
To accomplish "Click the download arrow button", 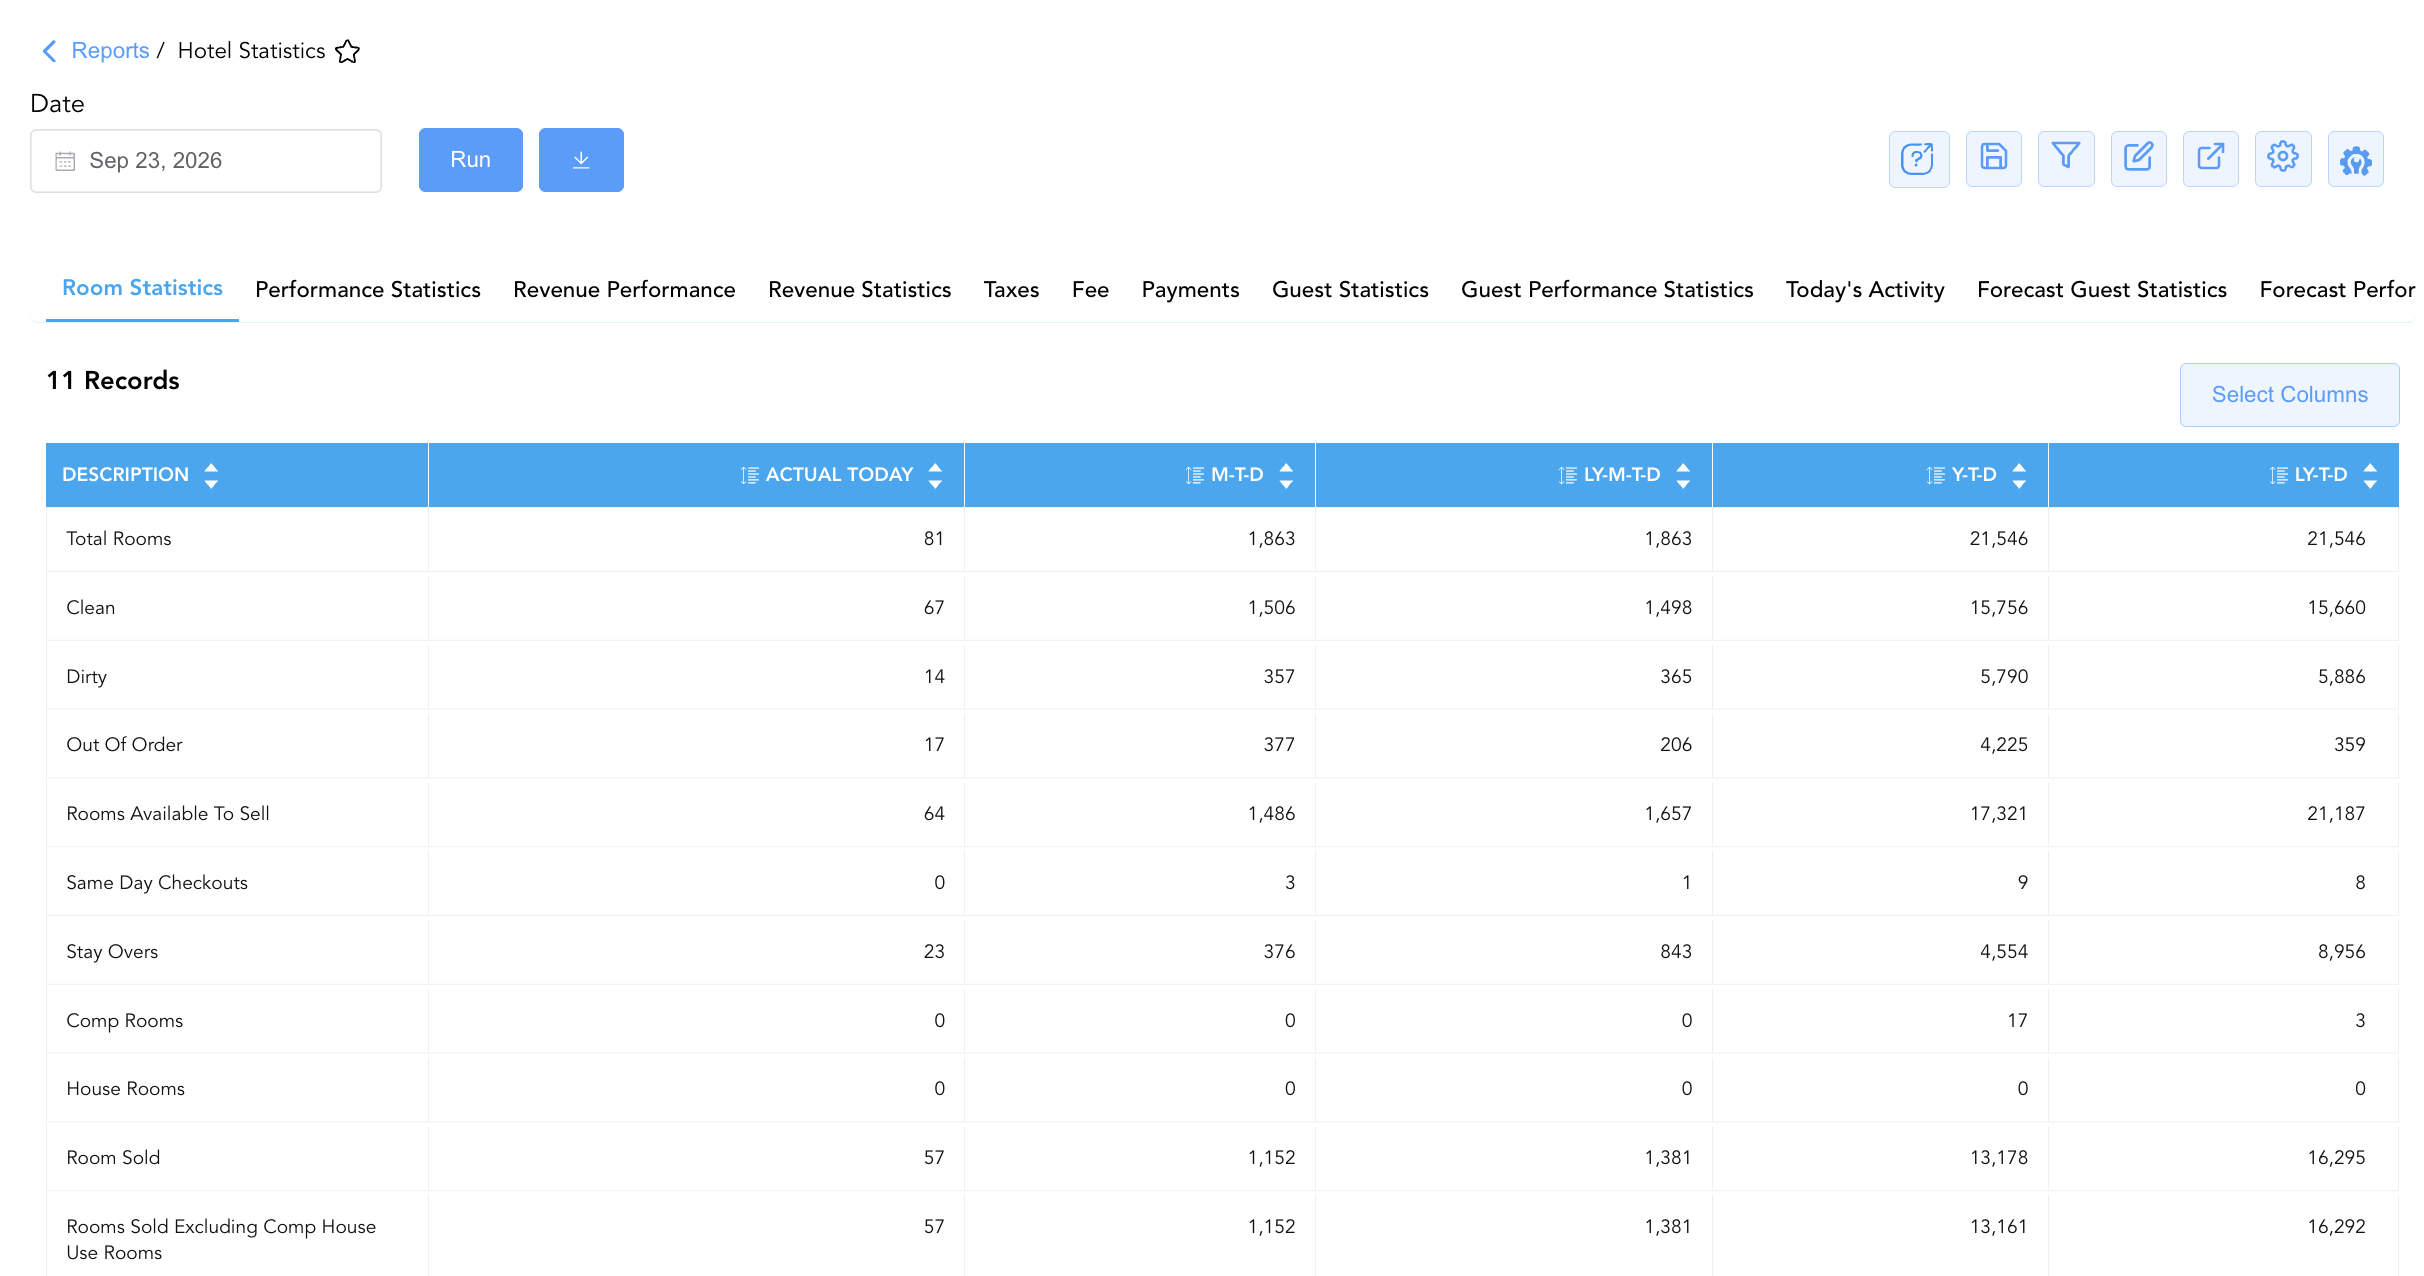I will tap(581, 160).
